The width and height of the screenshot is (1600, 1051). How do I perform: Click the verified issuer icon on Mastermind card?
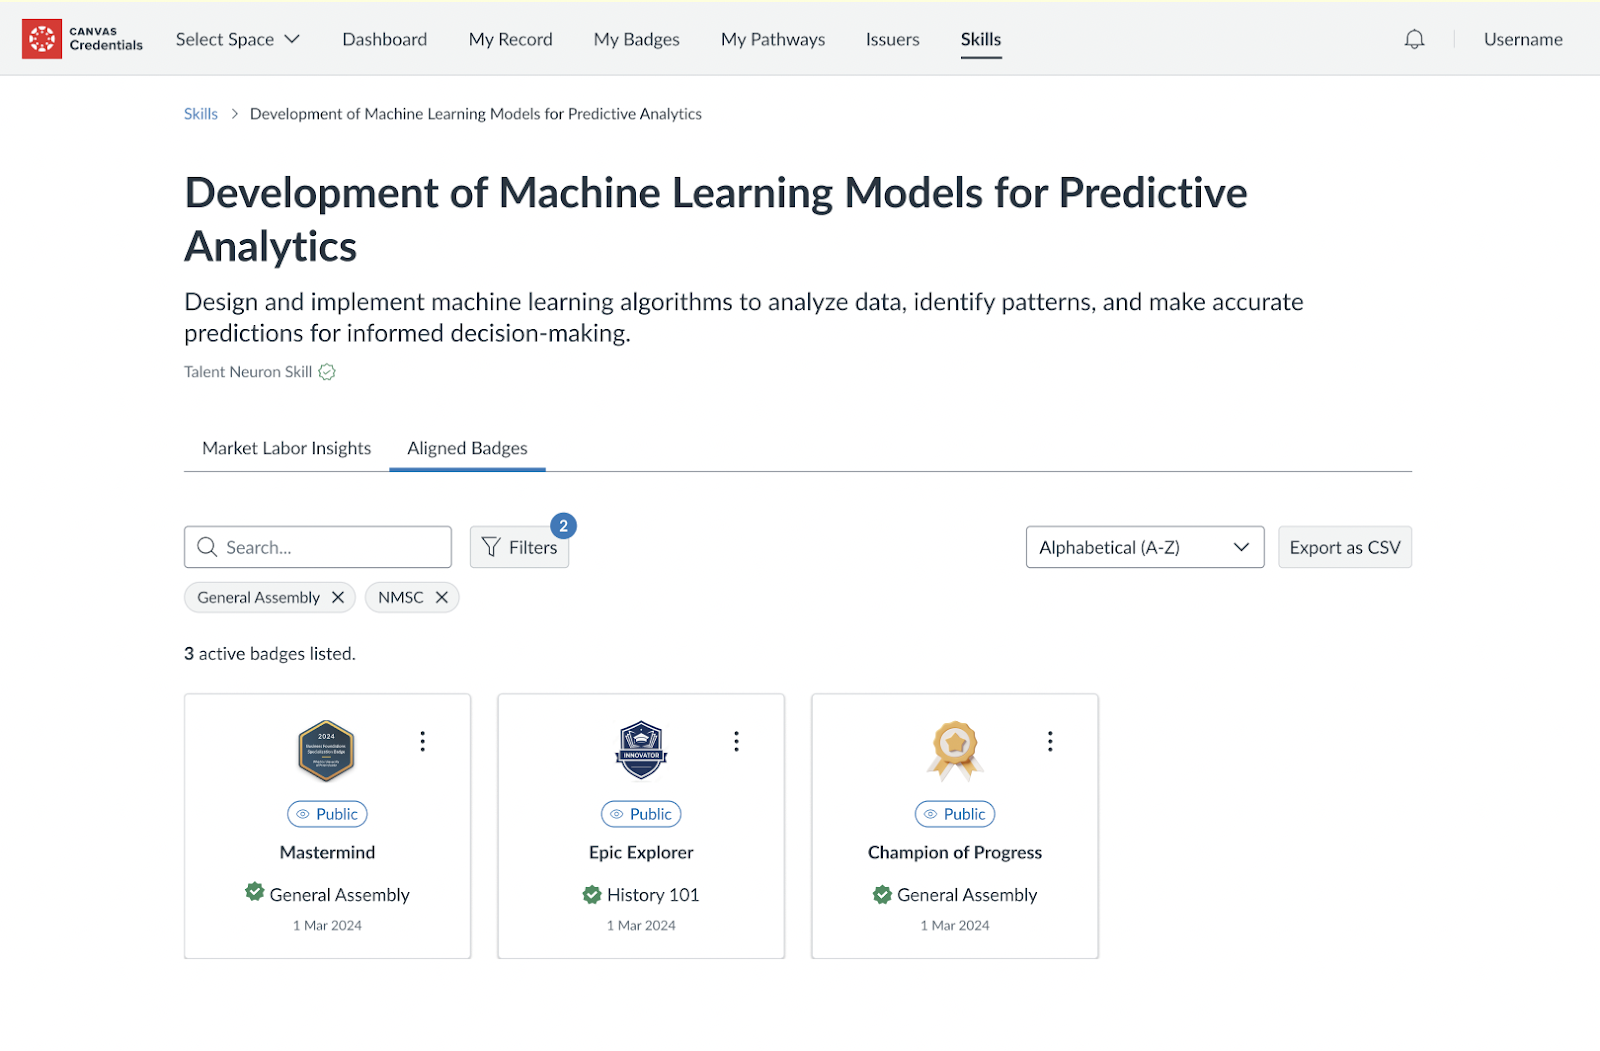click(x=255, y=892)
